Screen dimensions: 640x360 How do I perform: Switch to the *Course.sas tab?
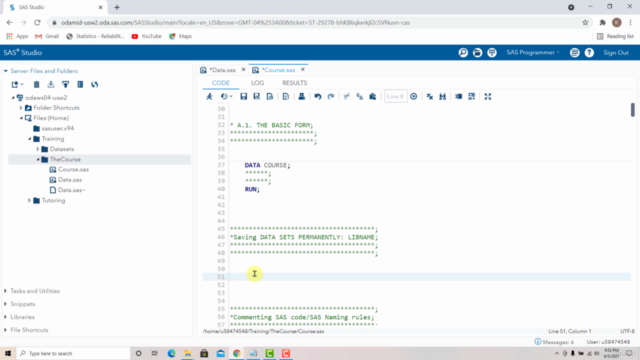click(278, 70)
